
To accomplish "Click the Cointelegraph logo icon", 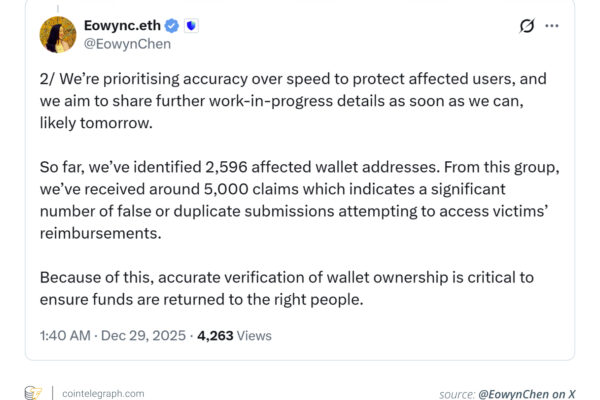I will click(x=32, y=393).
